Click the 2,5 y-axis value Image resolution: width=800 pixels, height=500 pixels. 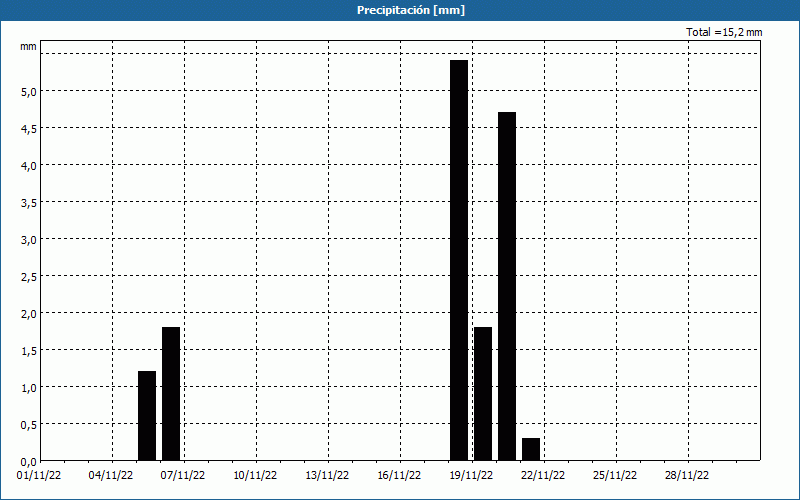[29, 277]
